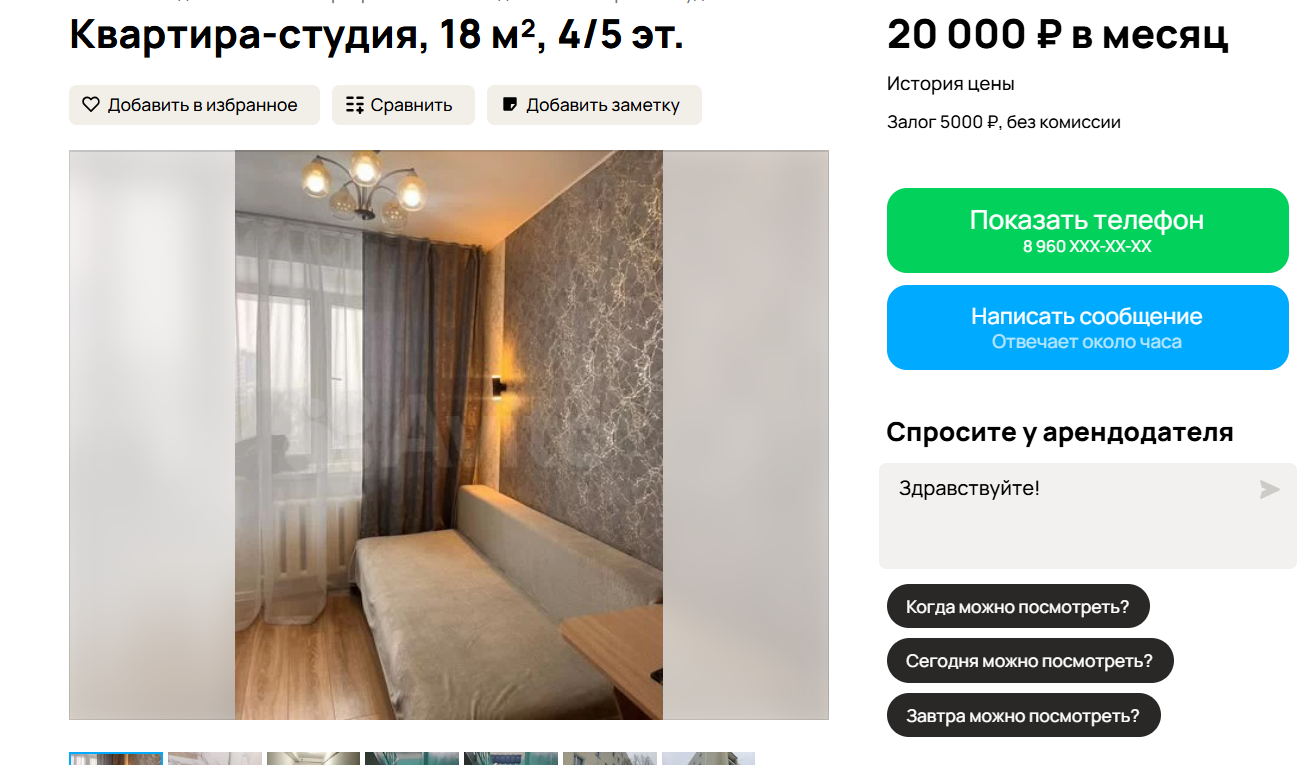The image size is (1316, 765).
Task: Select Завтра можно посмотреть? suggestion
Action: [1023, 715]
